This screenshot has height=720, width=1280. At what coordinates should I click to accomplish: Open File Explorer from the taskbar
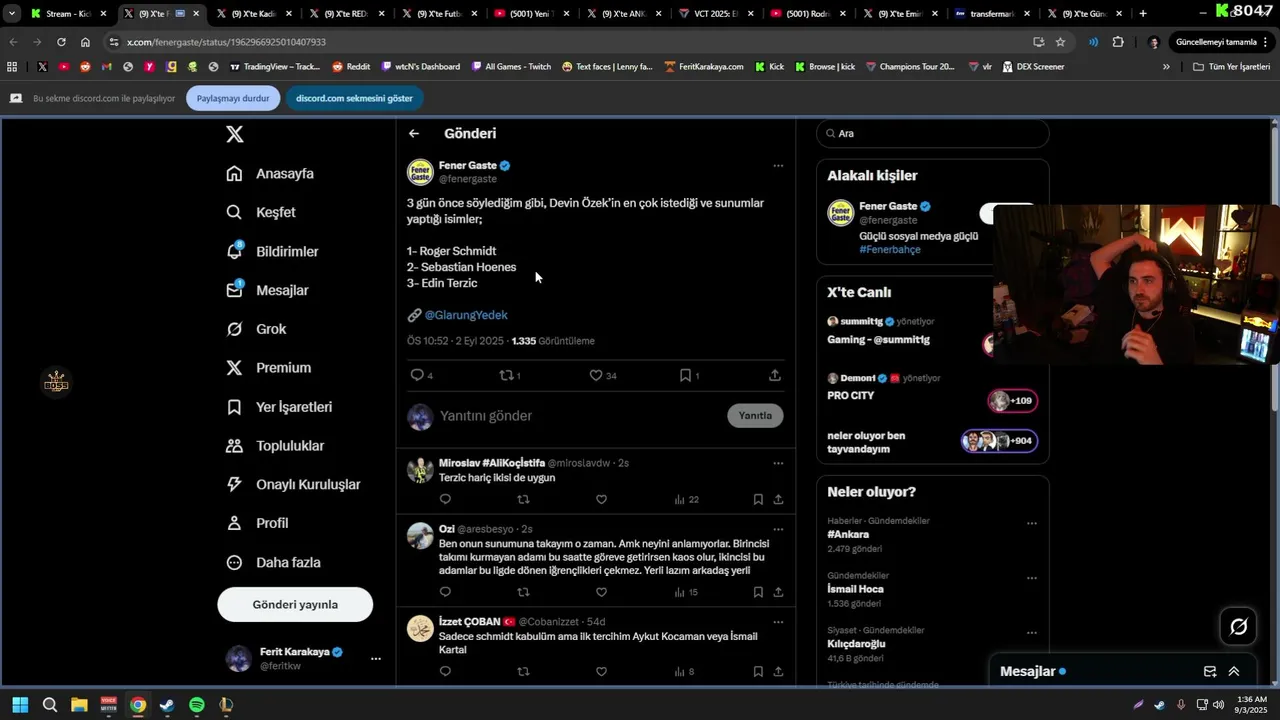[x=79, y=705]
